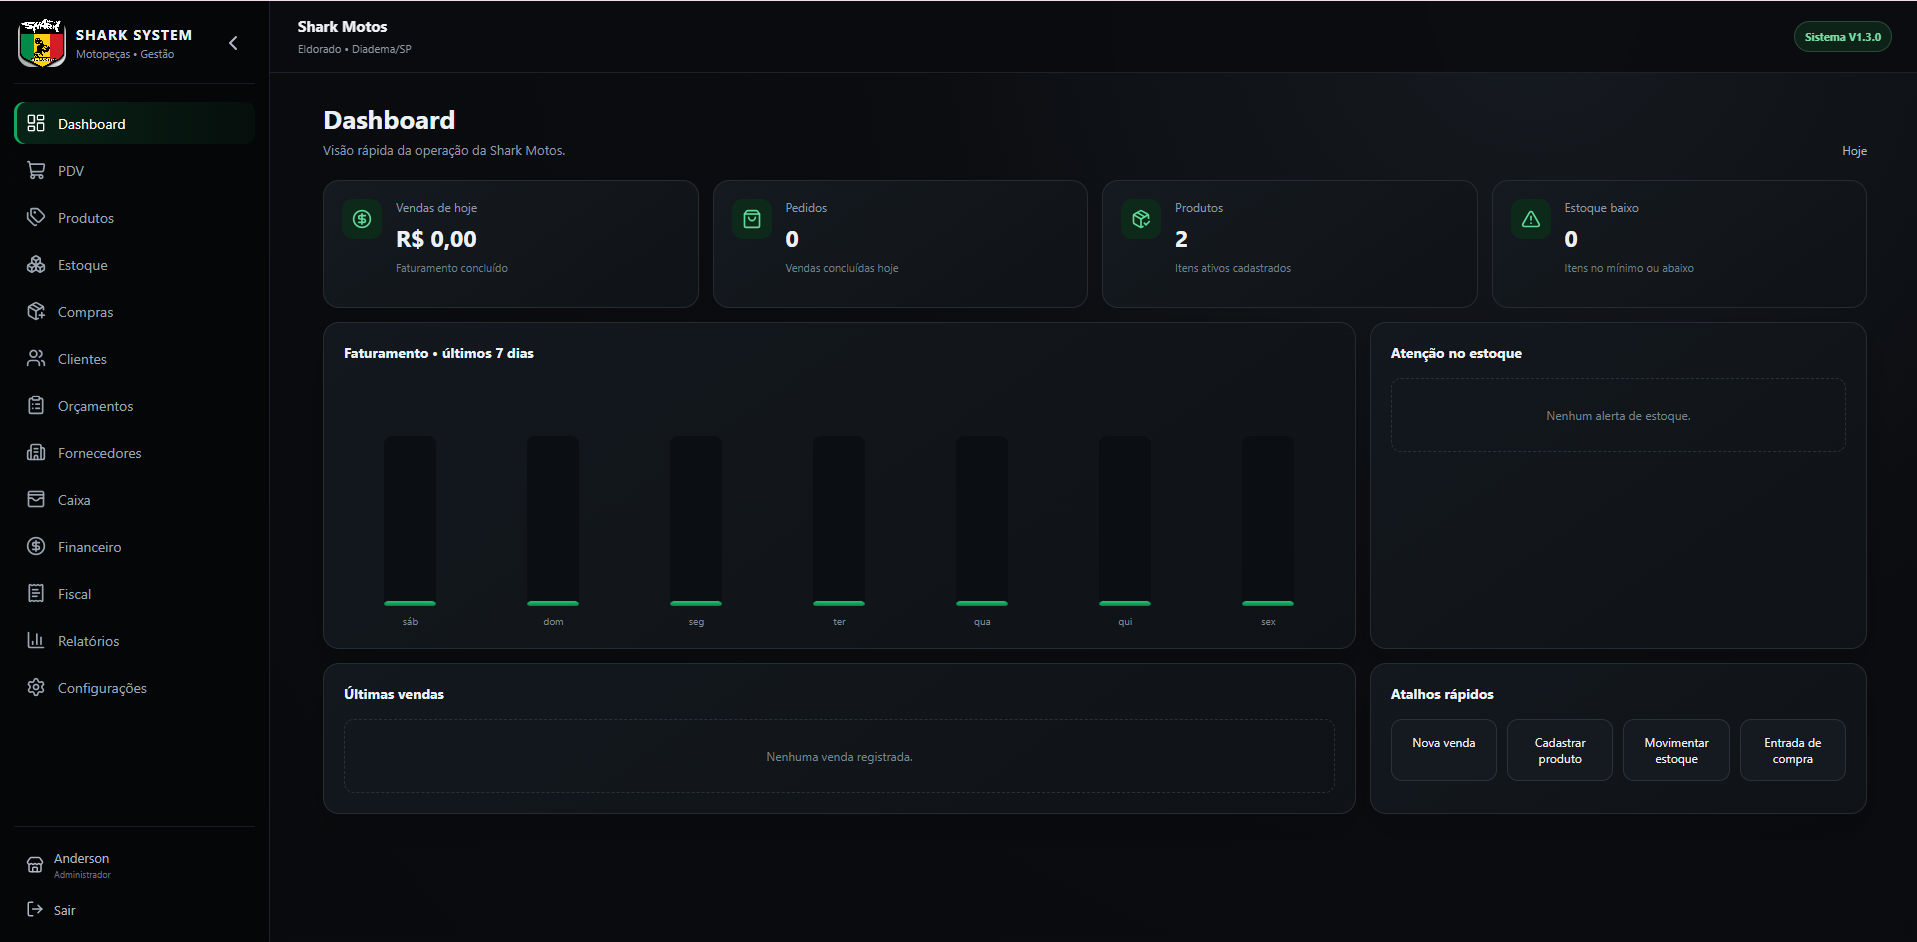The width and height of the screenshot is (1917, 942).
Task: Open the Dashboard menu item
Action: [x=135, y=123]
